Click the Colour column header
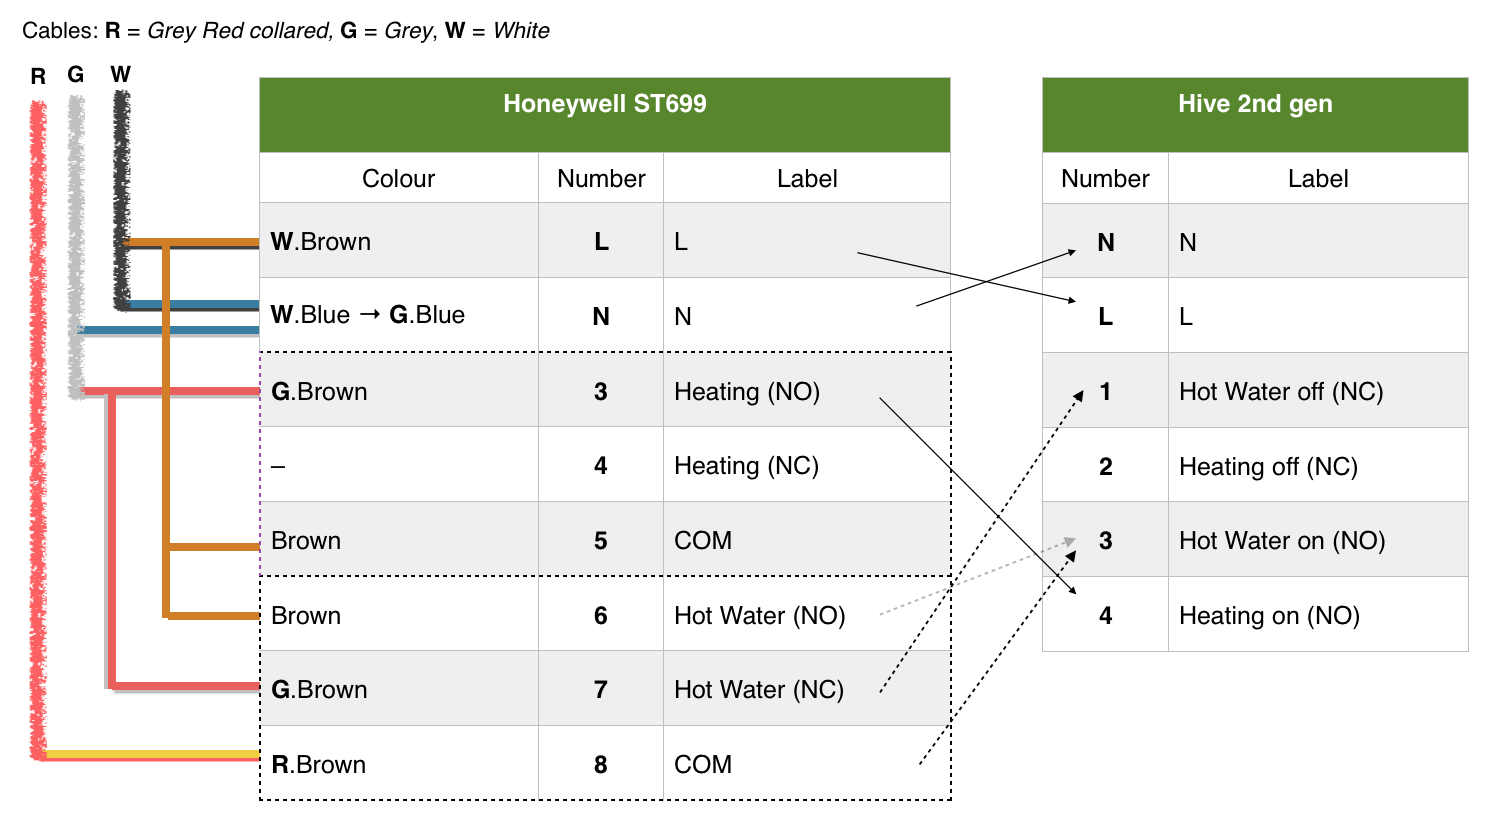1500x820 pixels. pyautogui.click(x=398, y=179)
